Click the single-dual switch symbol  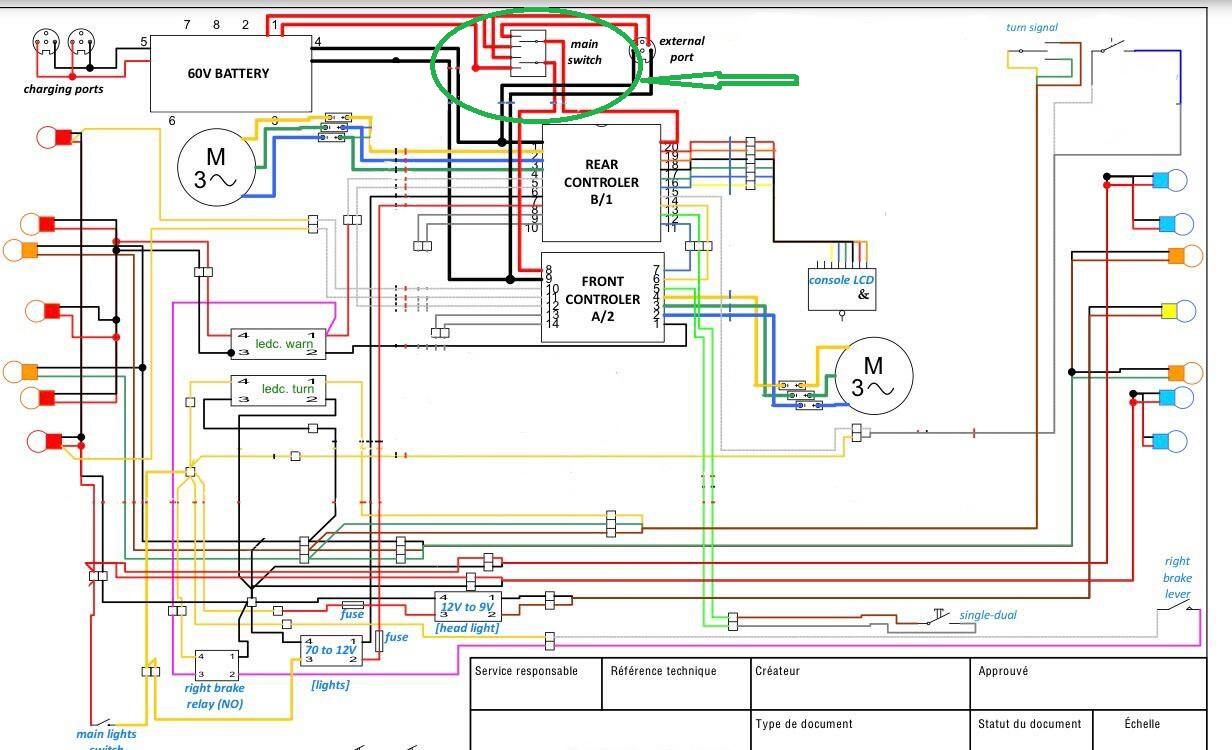[x=940, y=617]
